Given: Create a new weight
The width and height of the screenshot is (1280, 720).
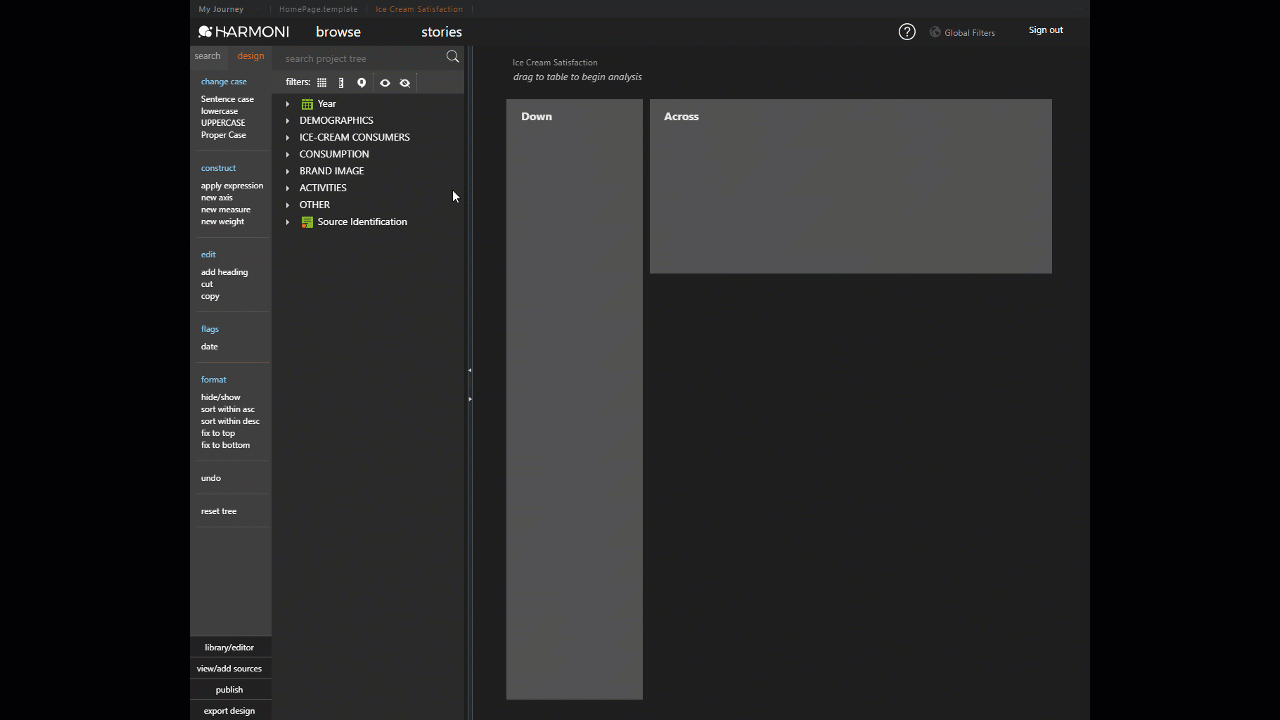Looking at the screenshot, I should (222, 222).
